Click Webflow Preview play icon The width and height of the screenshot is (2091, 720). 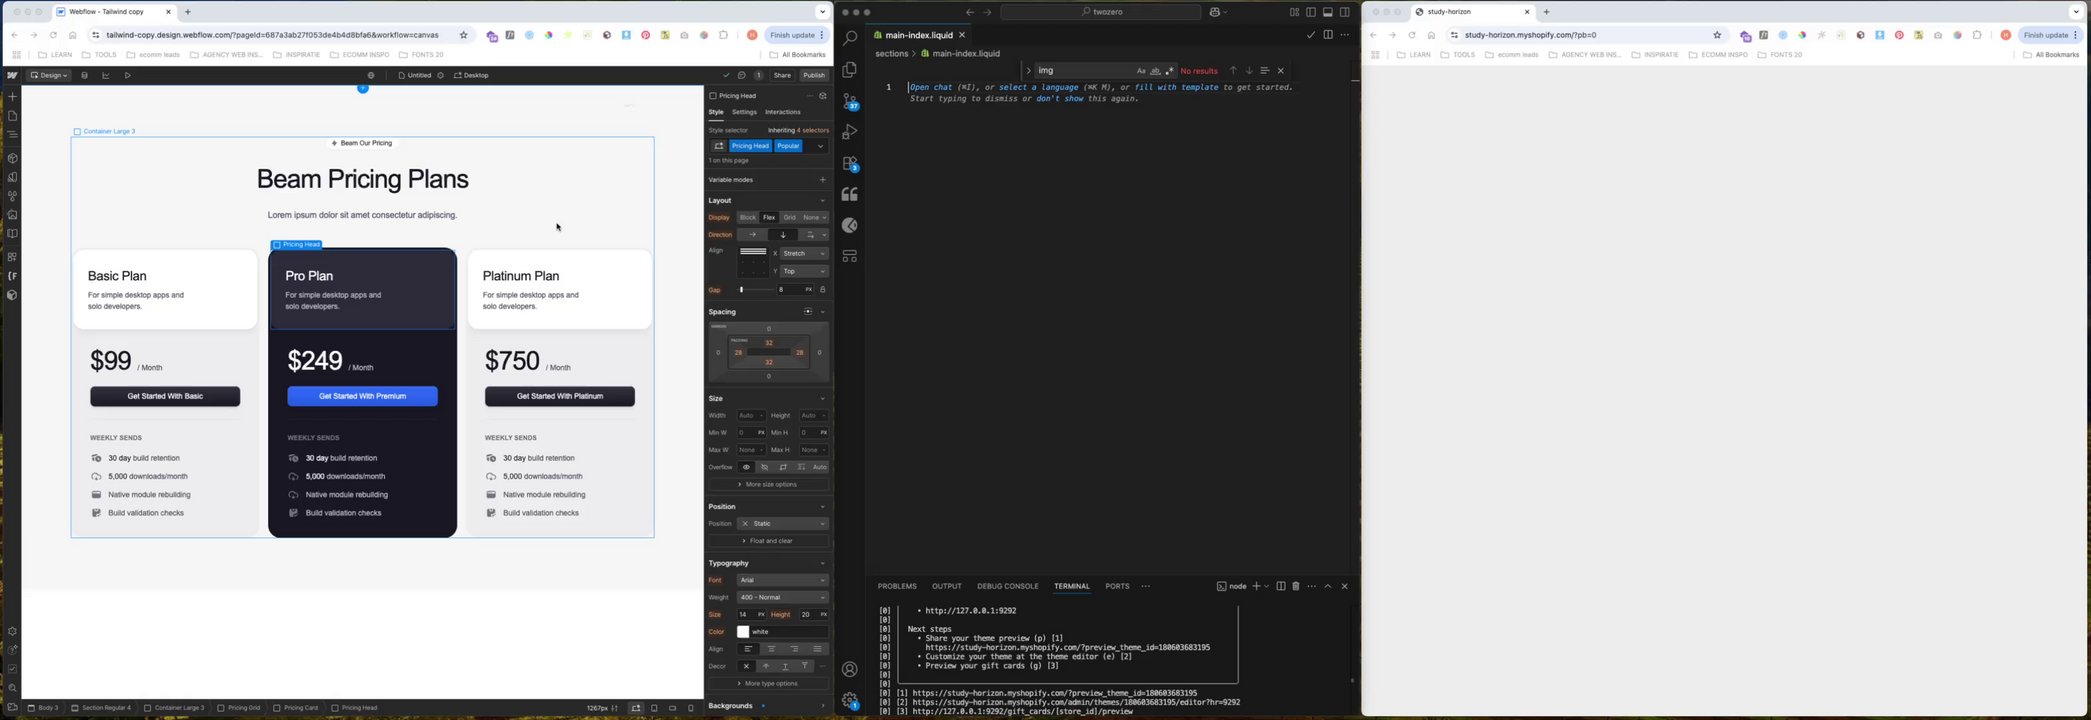(x=128, y=75)
